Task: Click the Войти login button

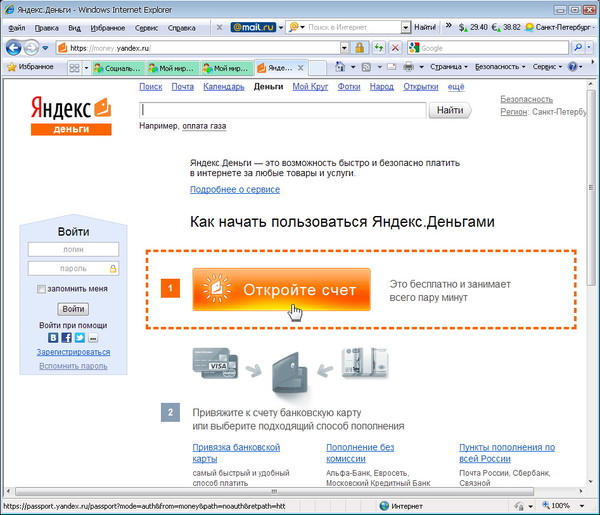Action: [x=73, y=309]
